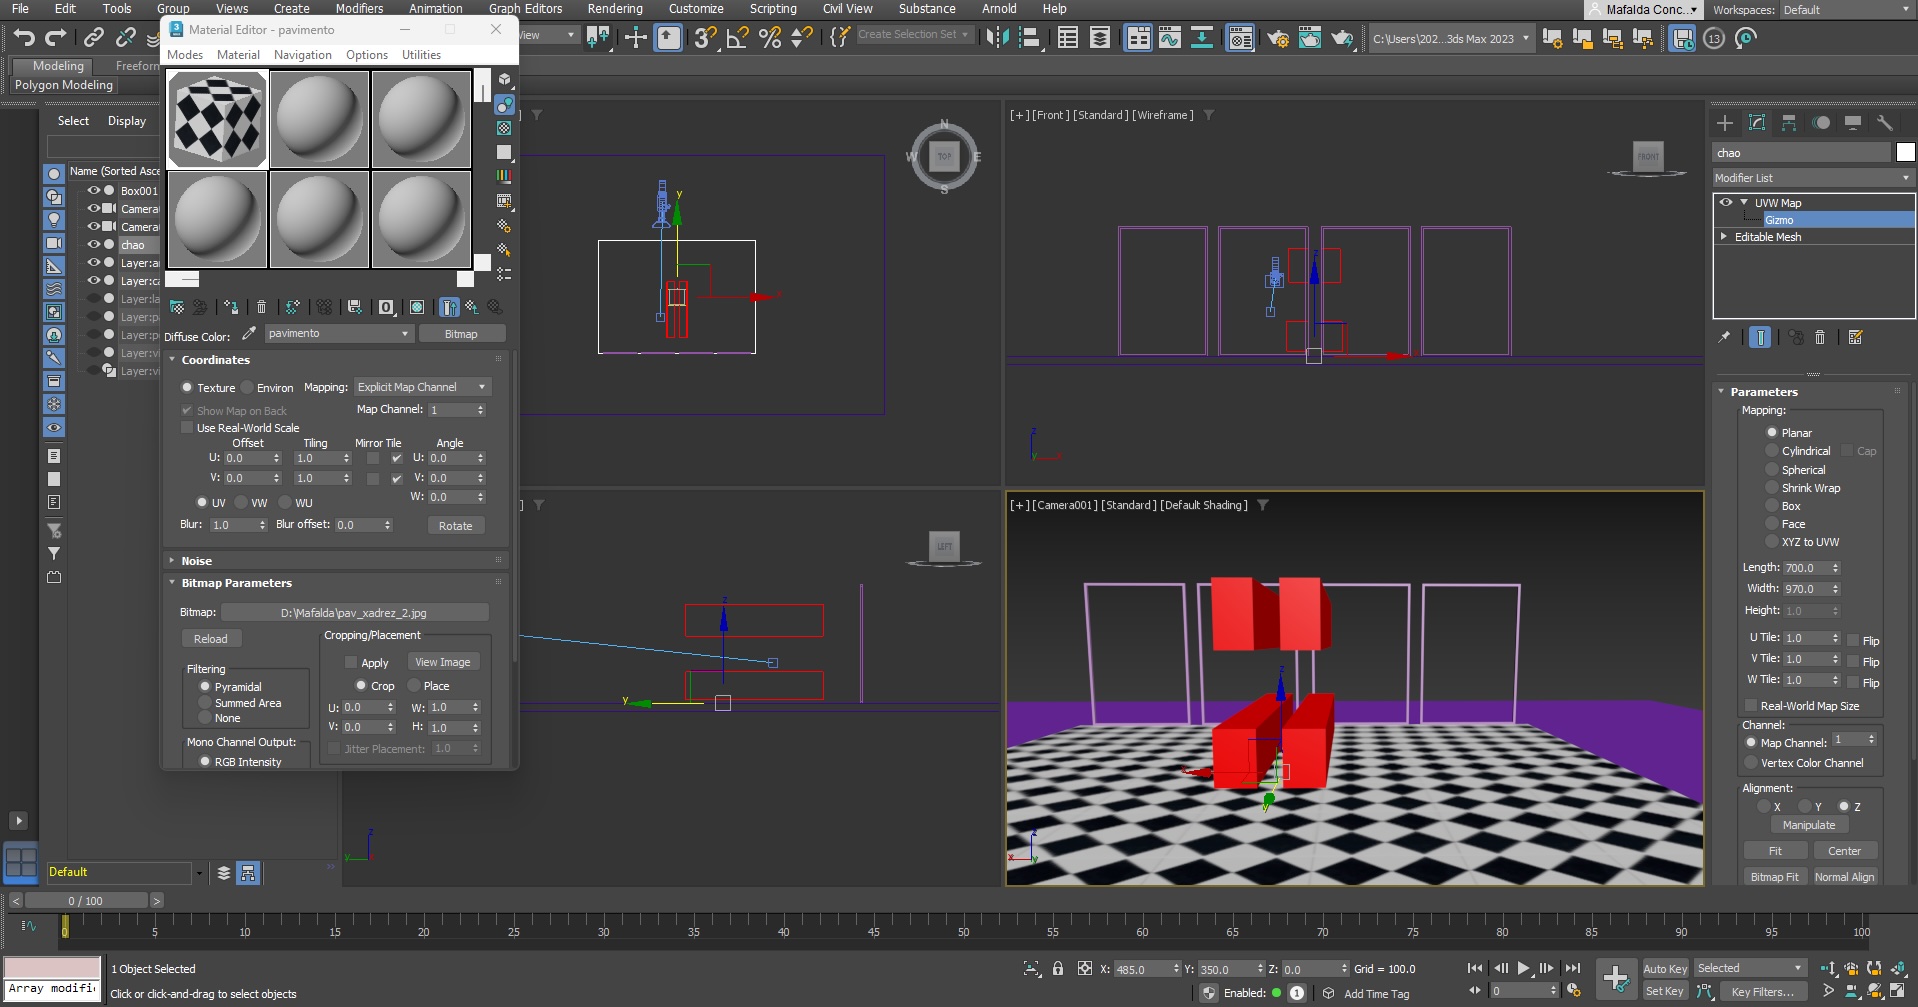Open the Material Editor Navigation menu

pyautogui.click(x=302, y=55)
